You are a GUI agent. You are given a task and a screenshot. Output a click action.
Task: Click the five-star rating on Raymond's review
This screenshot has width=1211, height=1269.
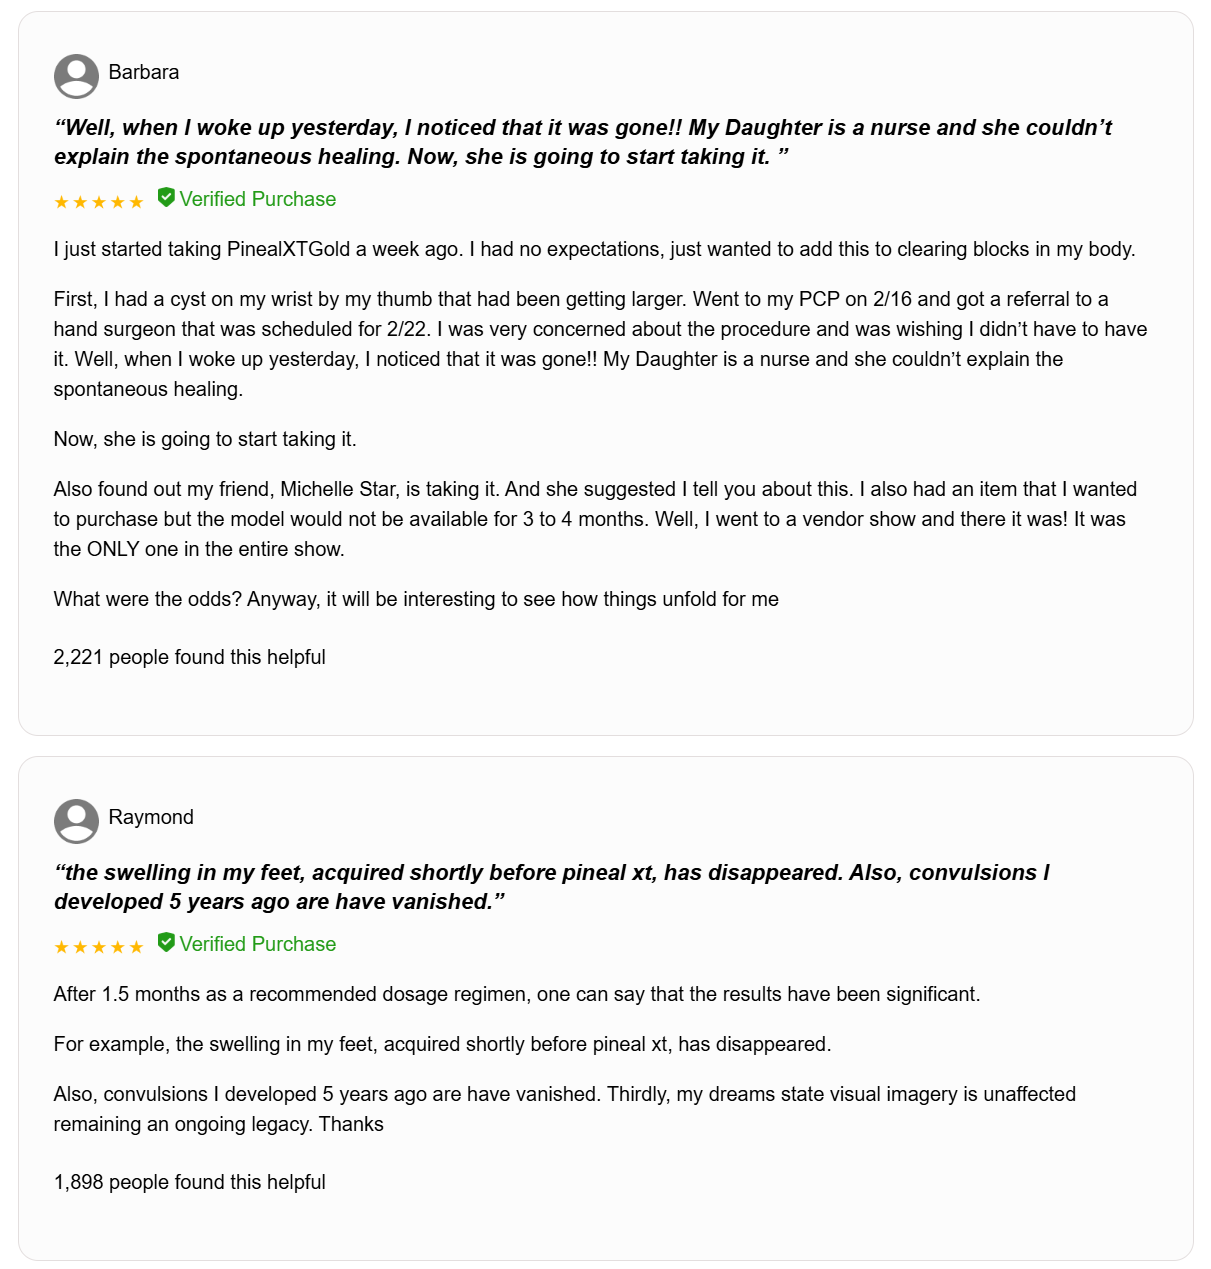(99, 947)
